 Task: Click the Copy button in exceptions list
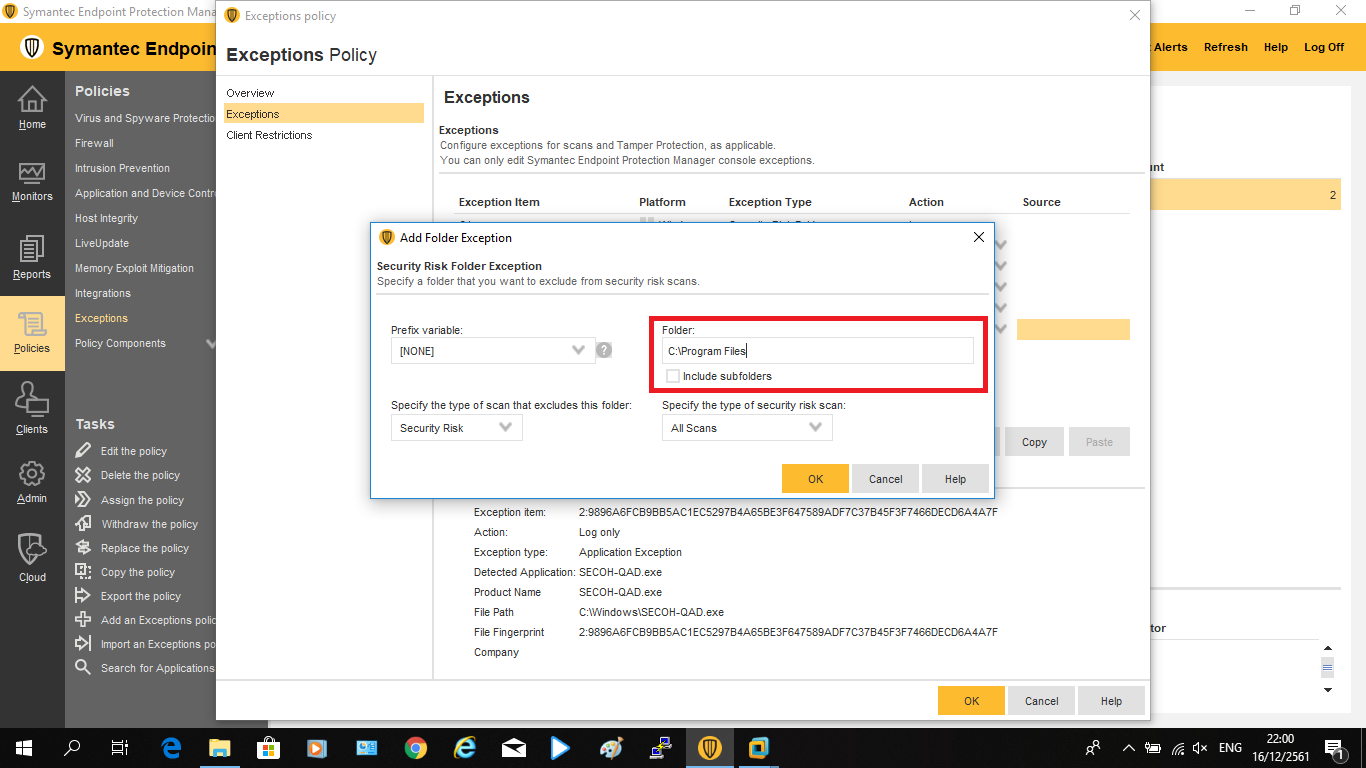(1034, 442)
